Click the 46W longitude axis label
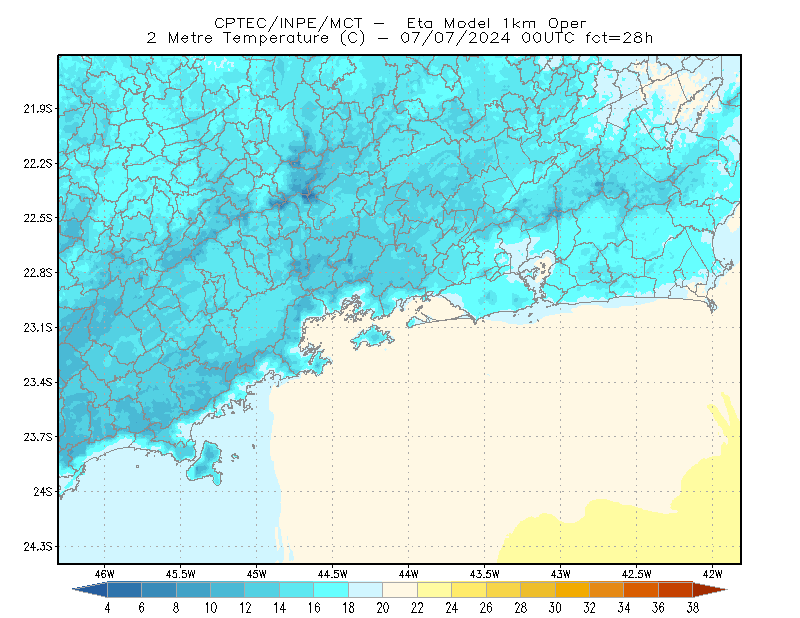The height and width of the screenshot is (618, 800). tap(105, 574)
